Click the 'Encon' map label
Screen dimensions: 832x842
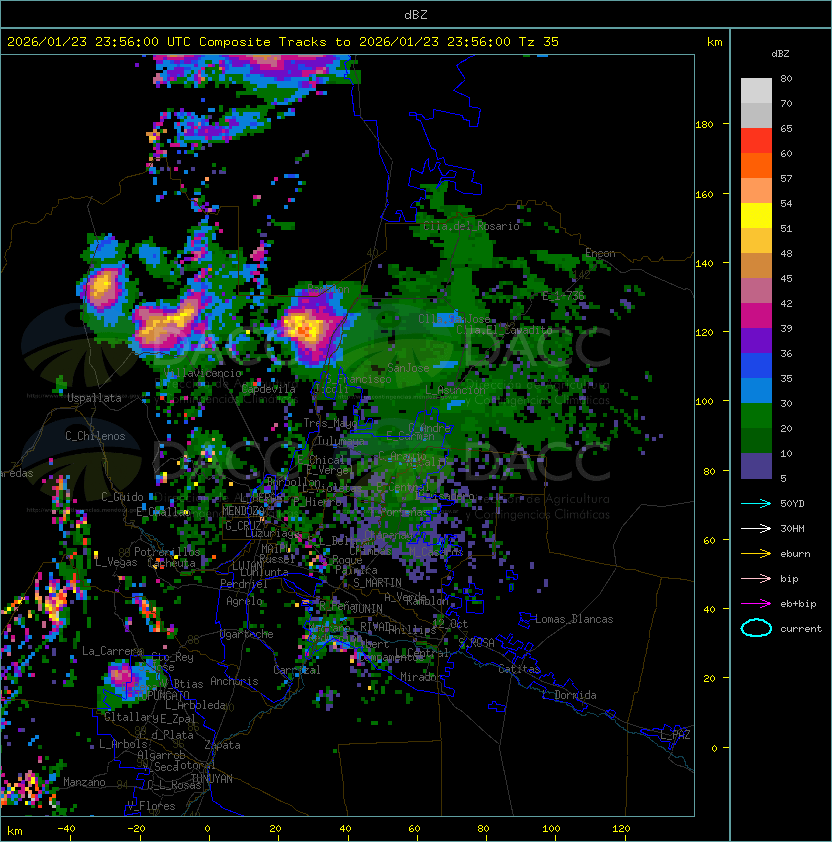(x=600, y=253)
